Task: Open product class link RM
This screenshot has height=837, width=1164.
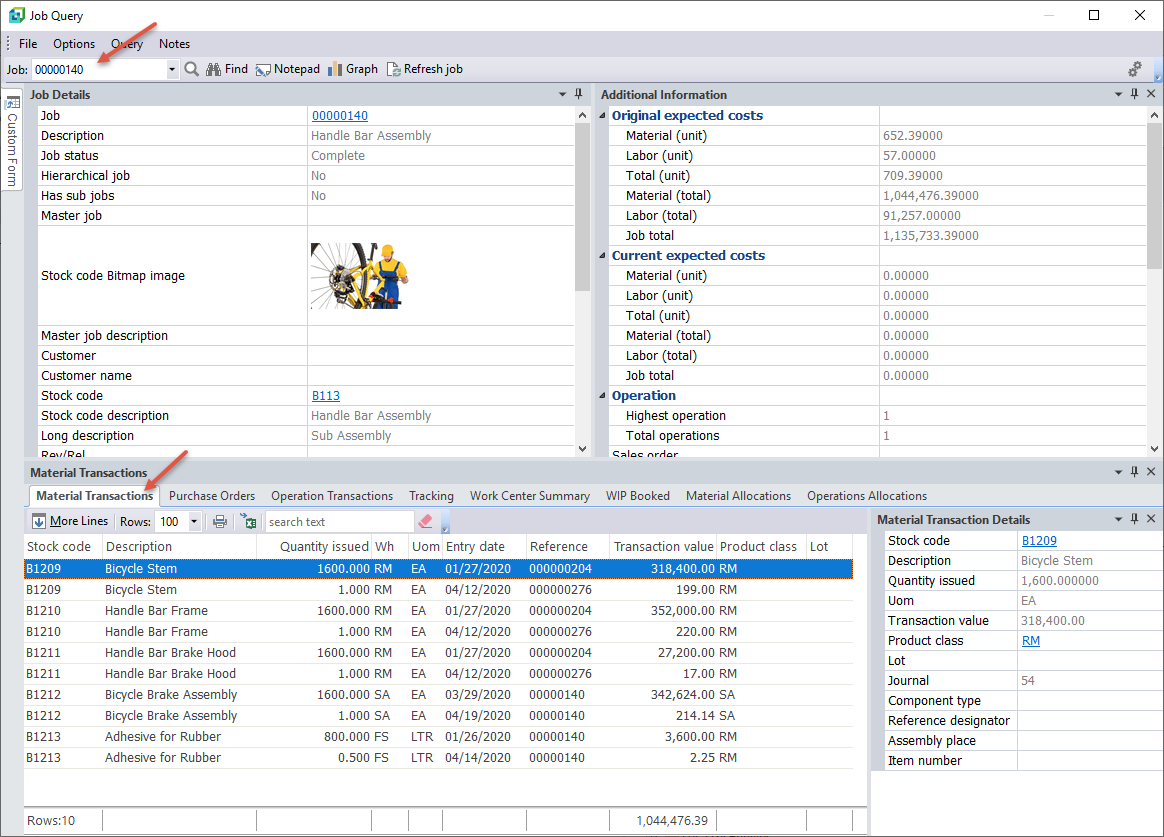Action: click(x=1030, y=641)
